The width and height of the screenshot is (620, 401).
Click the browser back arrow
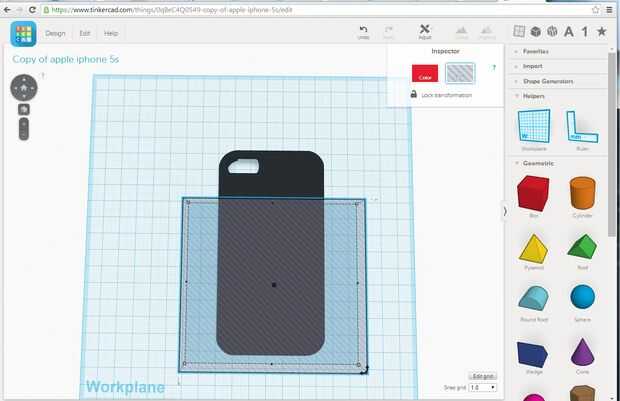[8, 10]
